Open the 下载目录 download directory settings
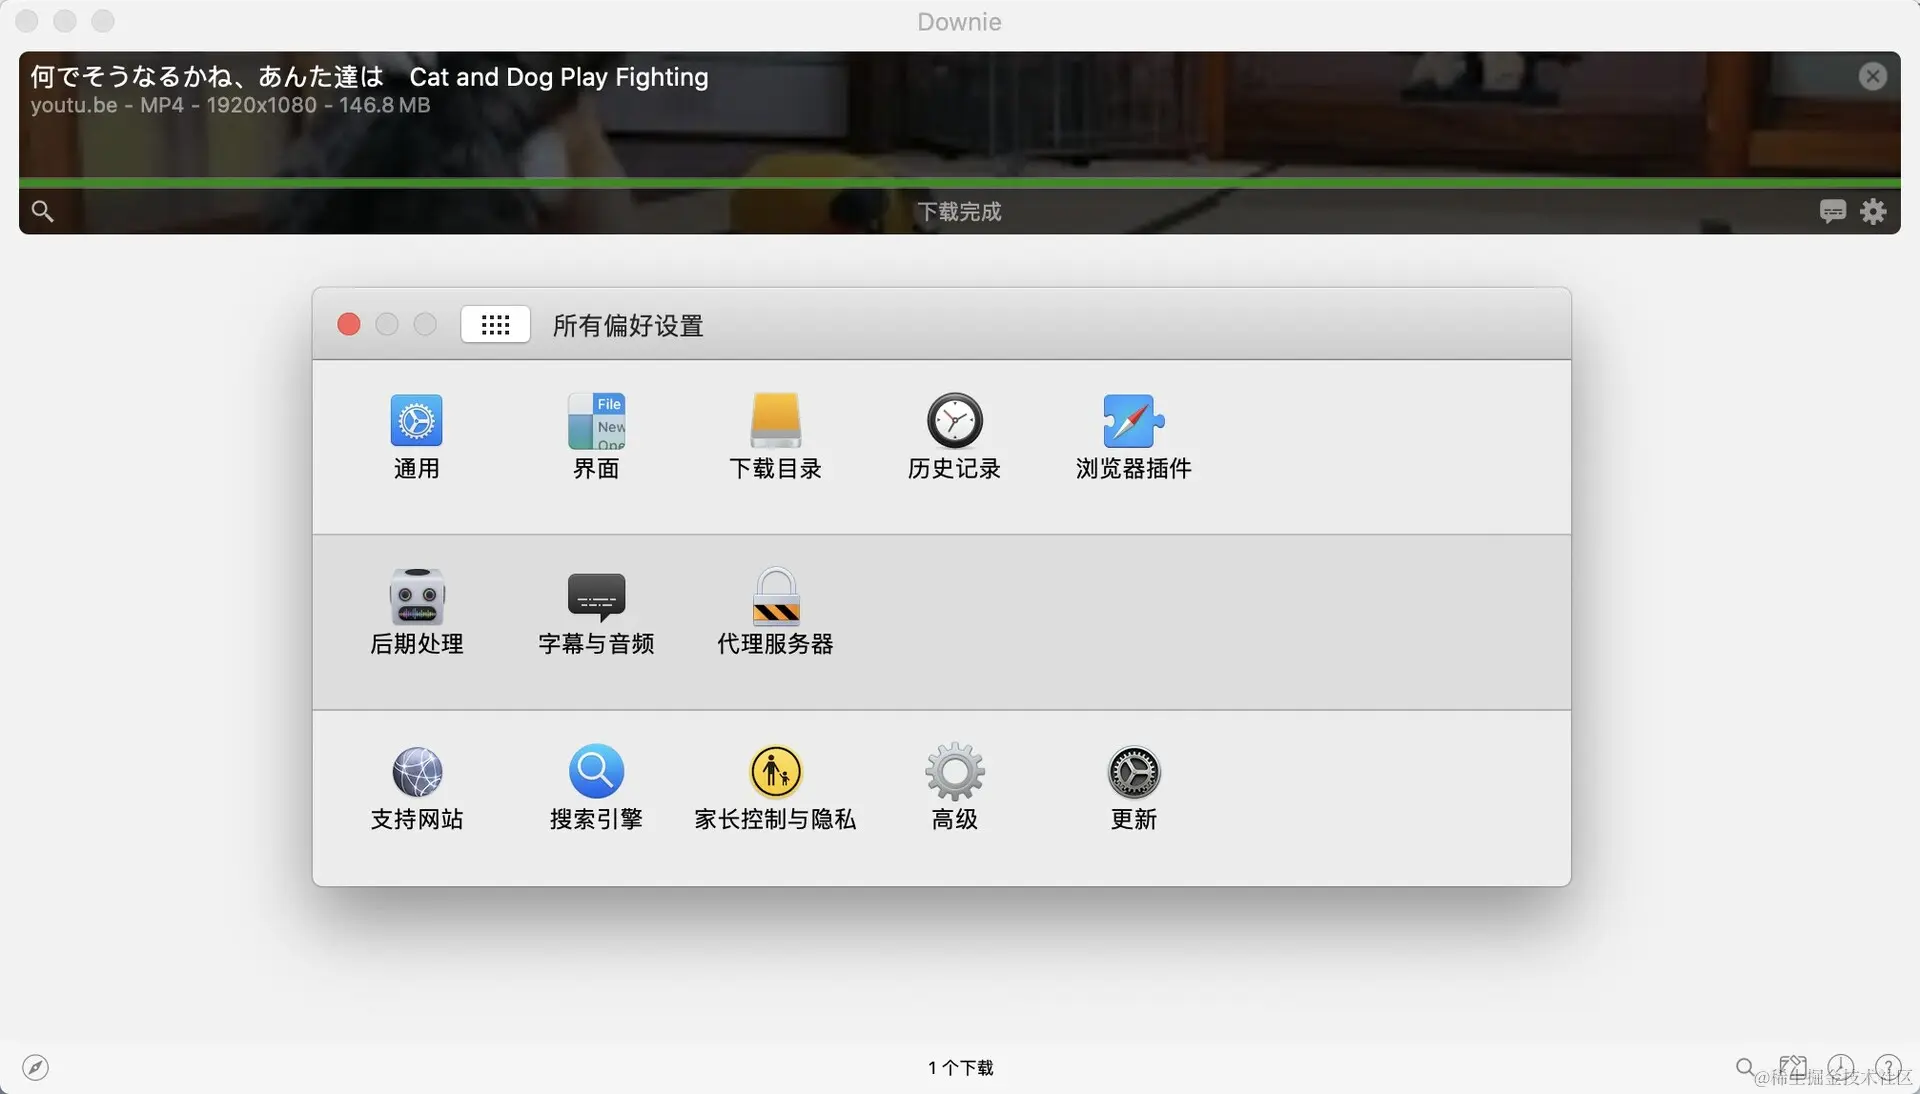Image resolution: width=1920 pixels, height=1094 pixels. click(775, 437)
